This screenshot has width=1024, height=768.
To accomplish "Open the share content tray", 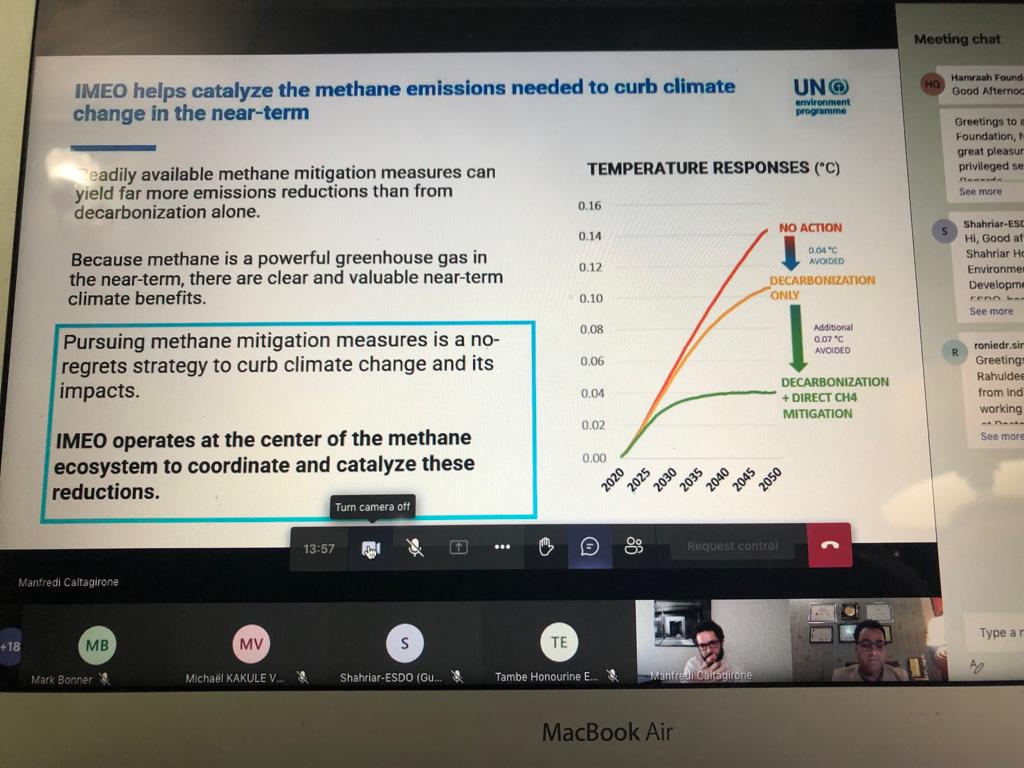I will pyautogui.click(x=458, y=547).
